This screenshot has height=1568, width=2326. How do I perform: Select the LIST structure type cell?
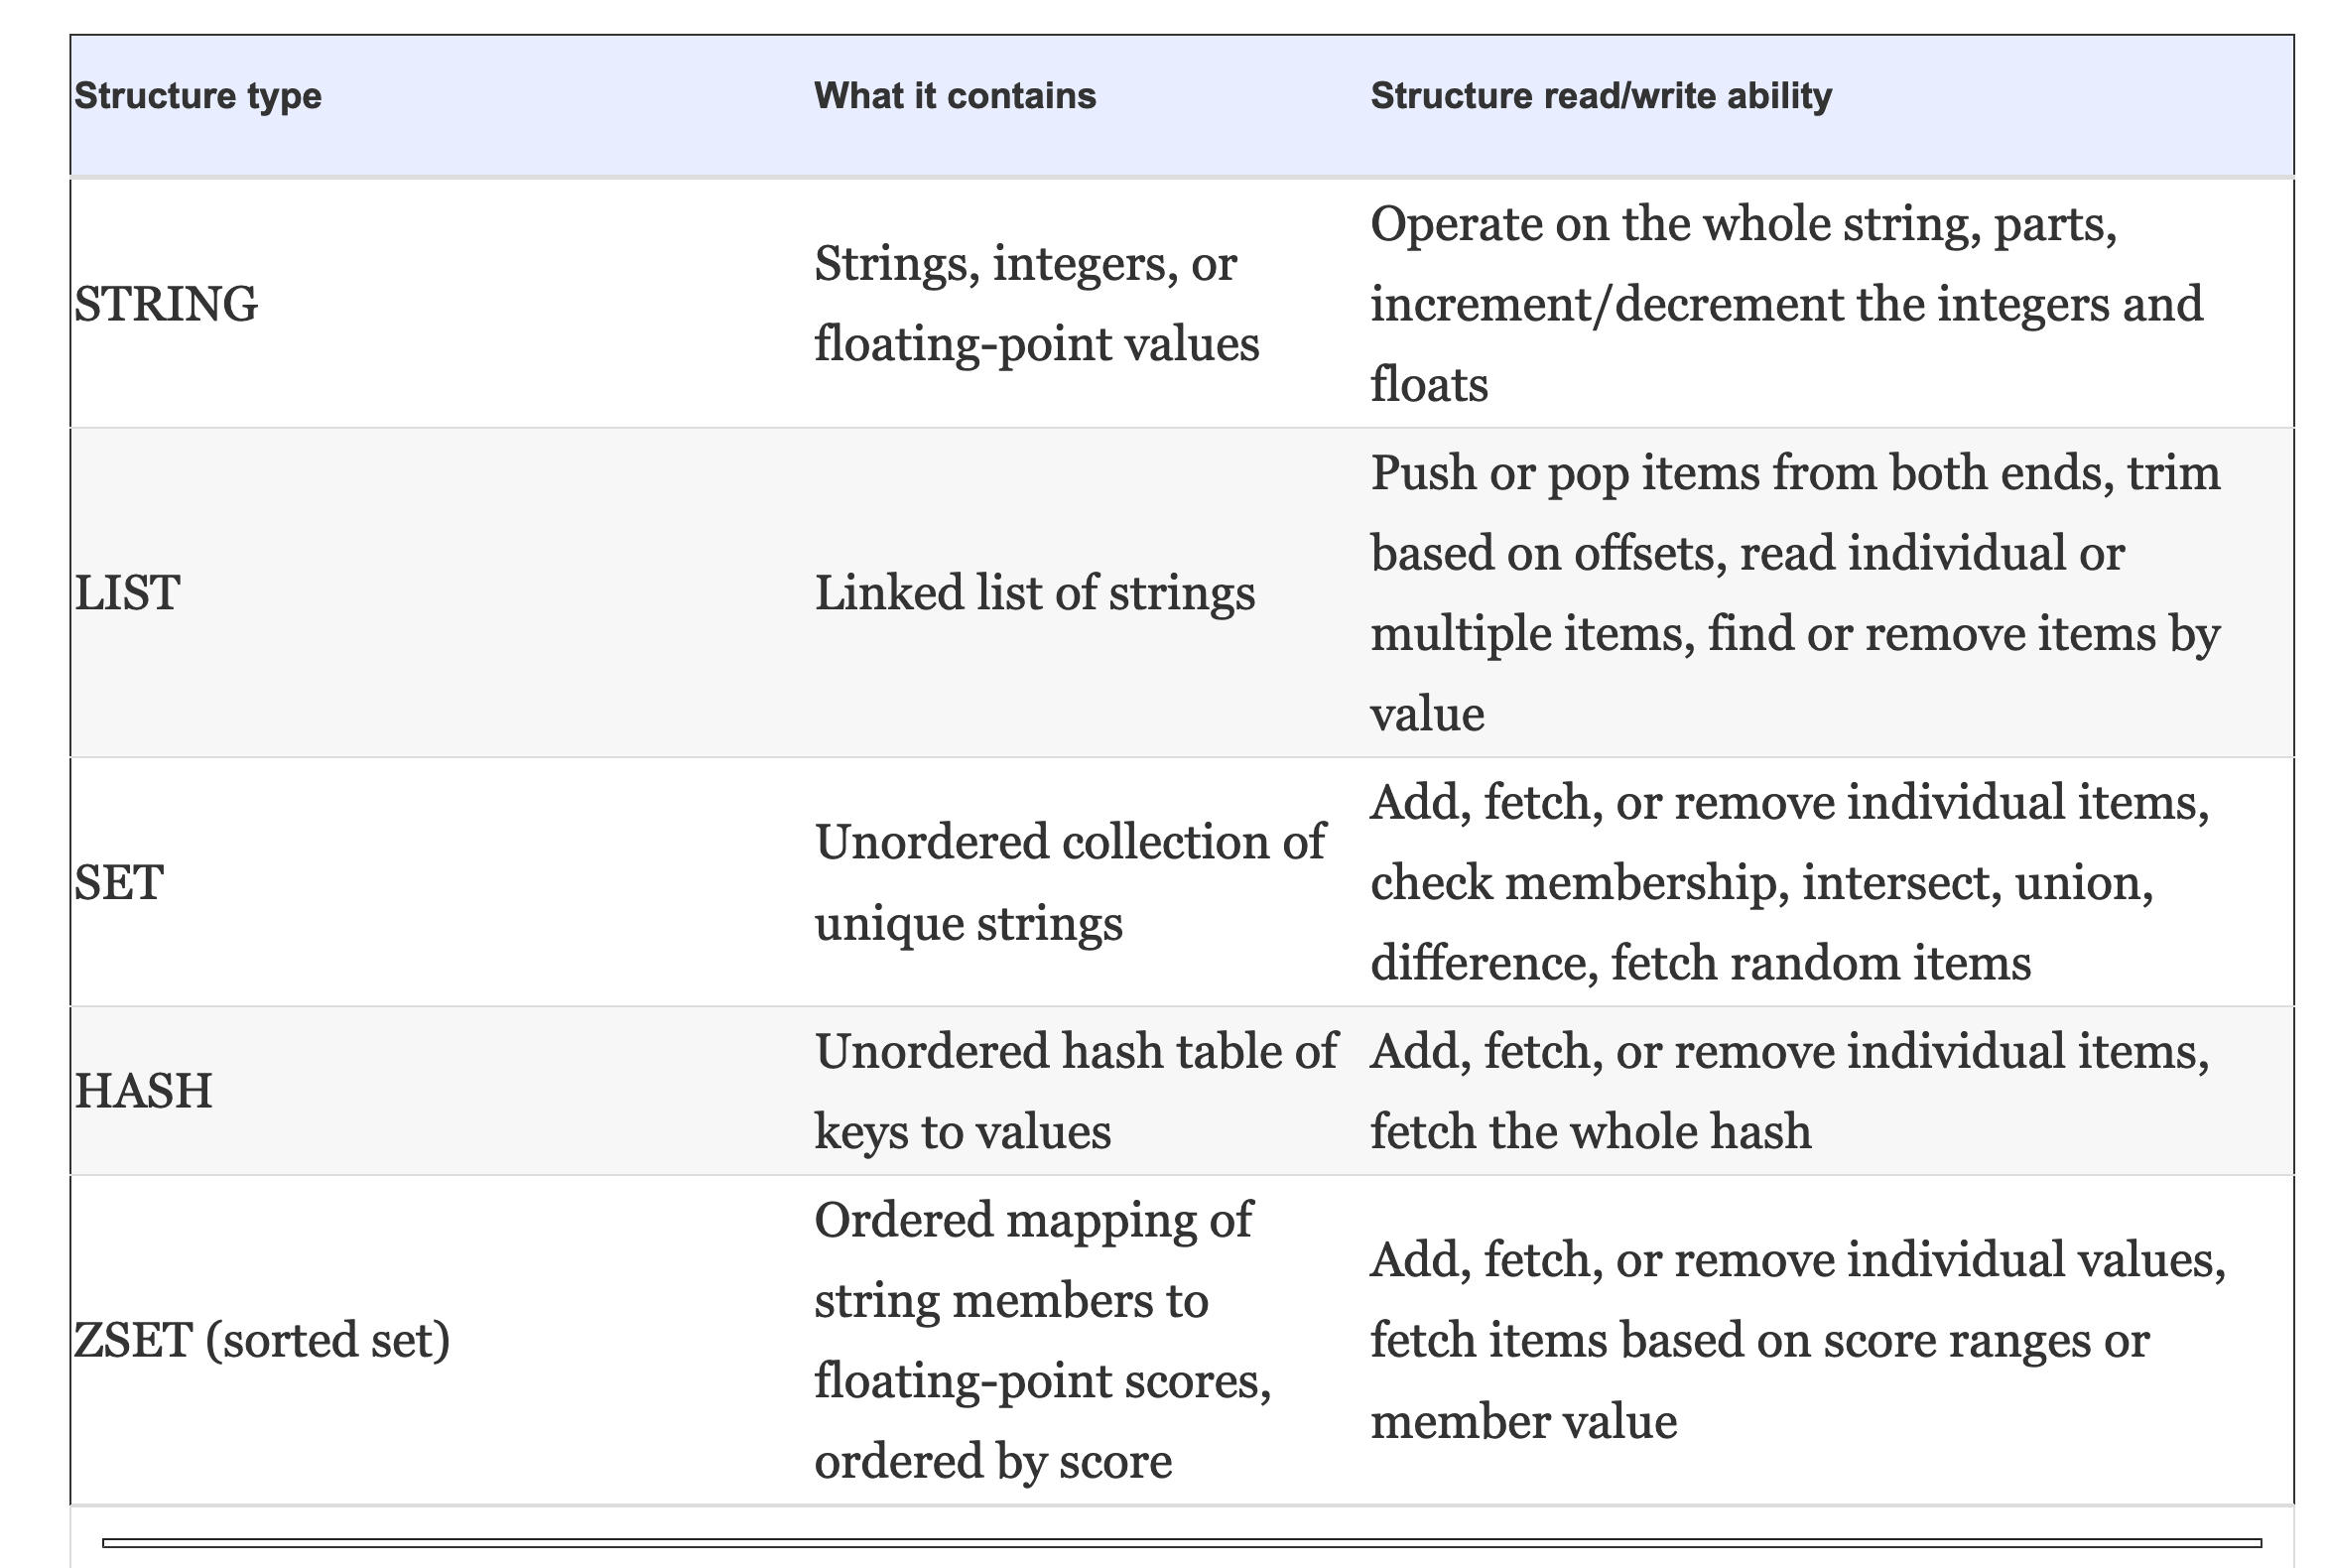click(x=127, y=593)
